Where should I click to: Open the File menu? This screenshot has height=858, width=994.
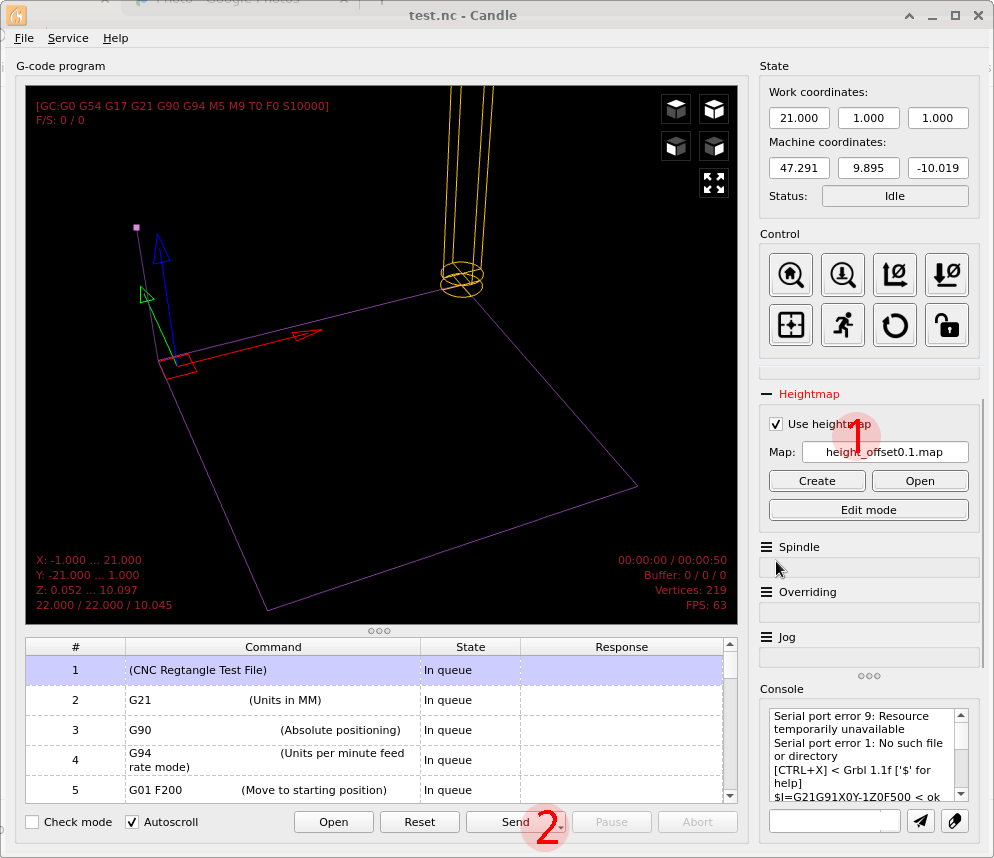(24, 38)
